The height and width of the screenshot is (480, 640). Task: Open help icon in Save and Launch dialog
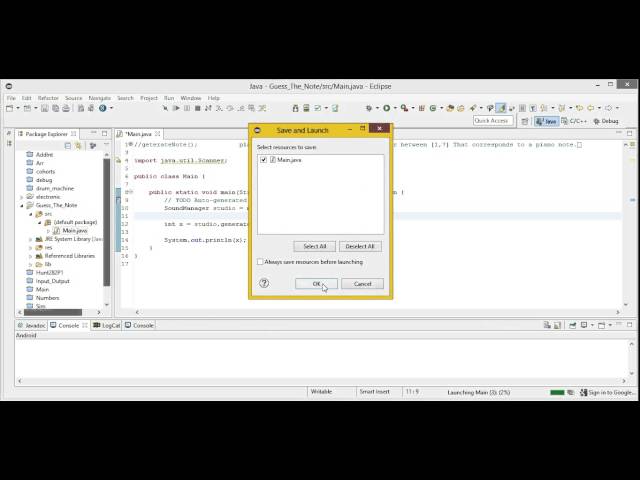264,283
